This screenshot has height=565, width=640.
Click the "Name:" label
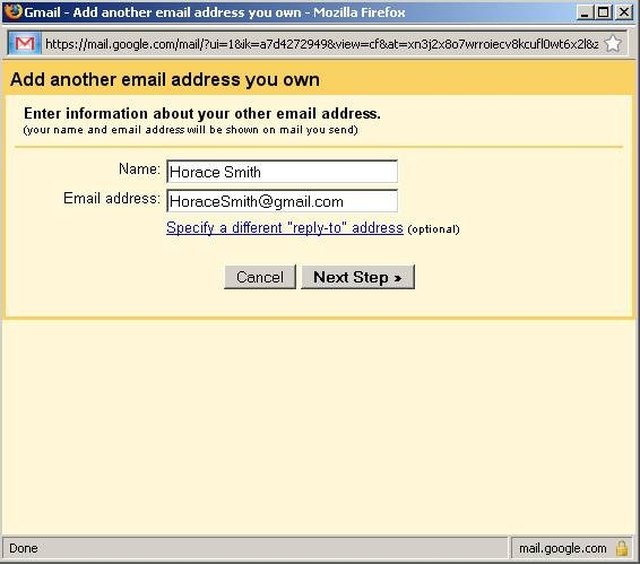coord(140,169)
